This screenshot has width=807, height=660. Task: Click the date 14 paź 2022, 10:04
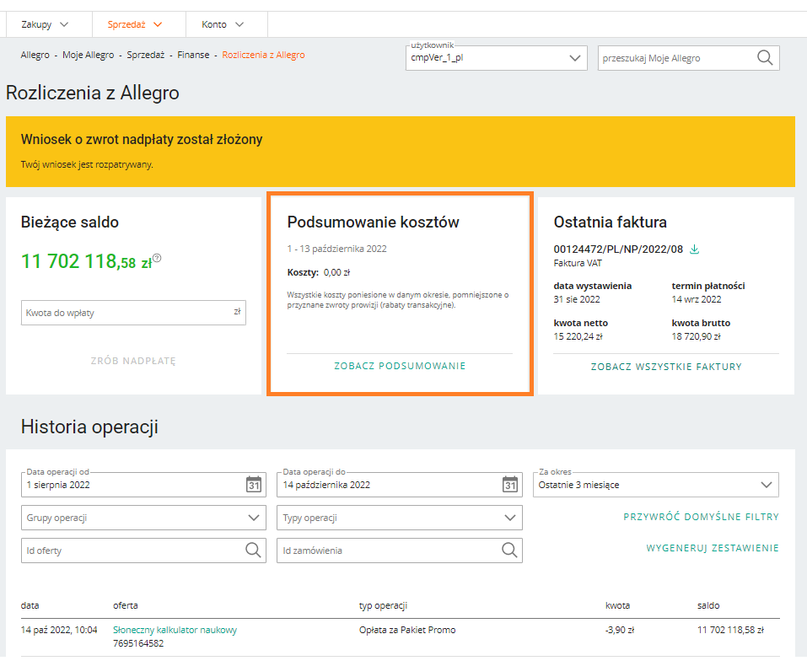coord(59,630)
